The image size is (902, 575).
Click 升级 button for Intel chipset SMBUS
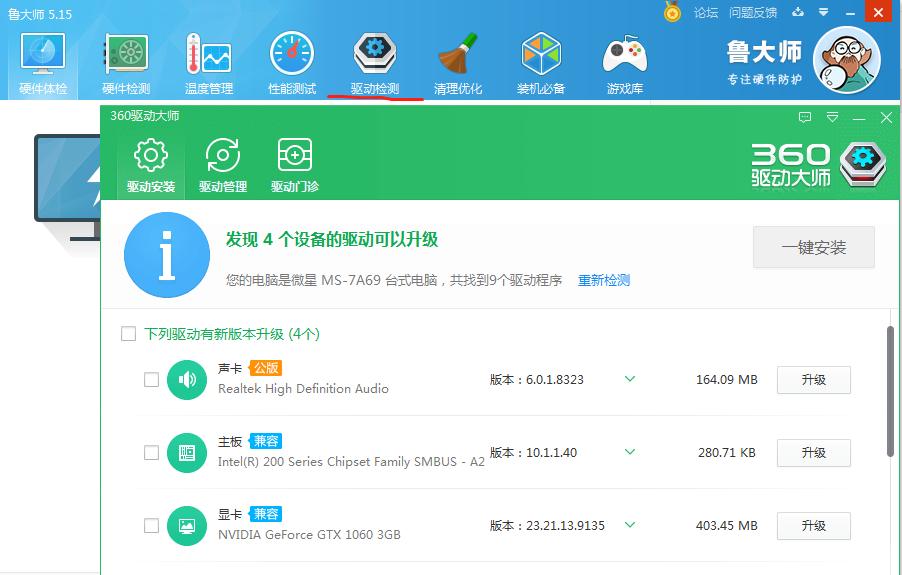click(814, 453)
